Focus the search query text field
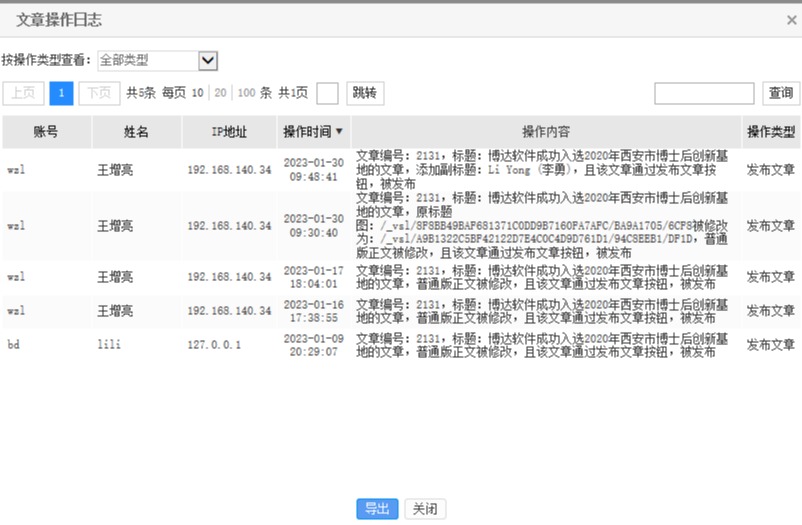 click(704, 93)
